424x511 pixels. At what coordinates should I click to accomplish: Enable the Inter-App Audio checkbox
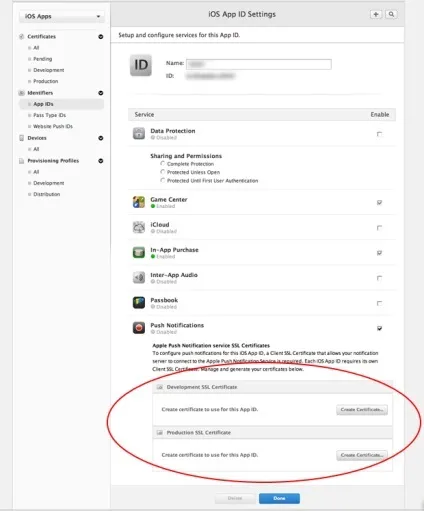(x=379, y=278)
